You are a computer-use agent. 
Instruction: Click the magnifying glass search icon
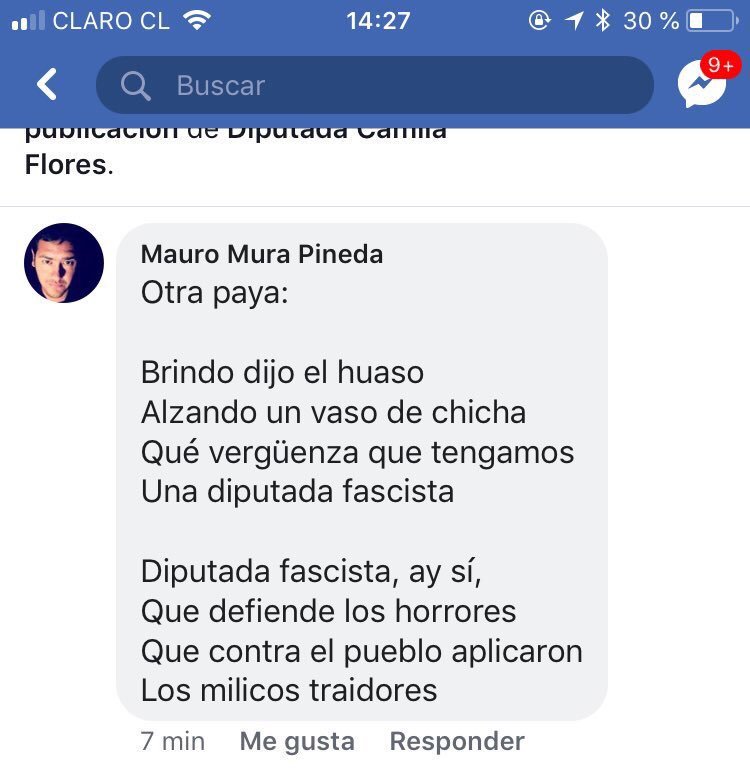coord(135,85)
